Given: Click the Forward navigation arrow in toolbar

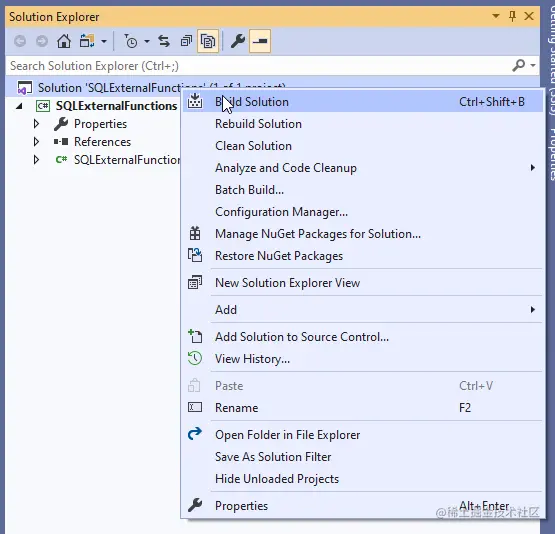Looking at the screenshot, I should coord(42,41).
